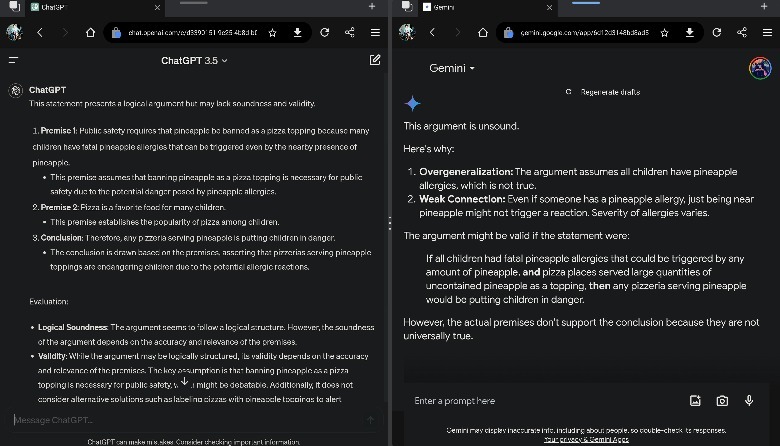Click the 'Overgeneralization:' heading in Gemini
The image size is (780, 446).
click(466, 172)
